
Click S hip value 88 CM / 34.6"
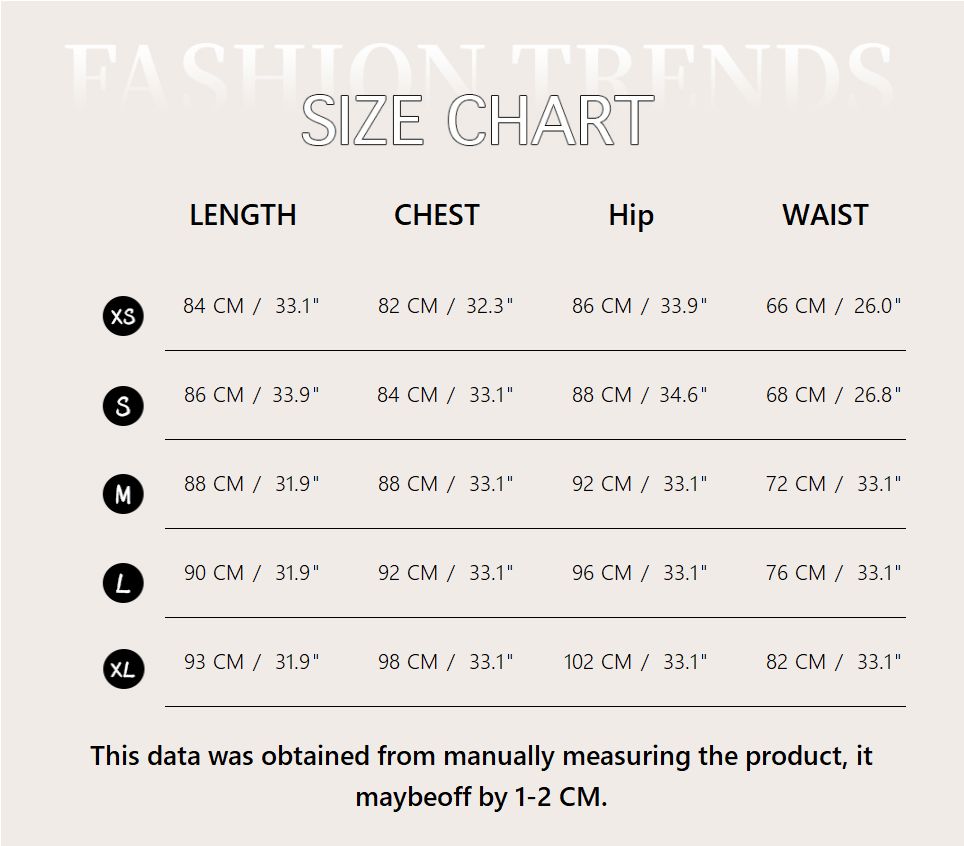click(x=639, y=395)
